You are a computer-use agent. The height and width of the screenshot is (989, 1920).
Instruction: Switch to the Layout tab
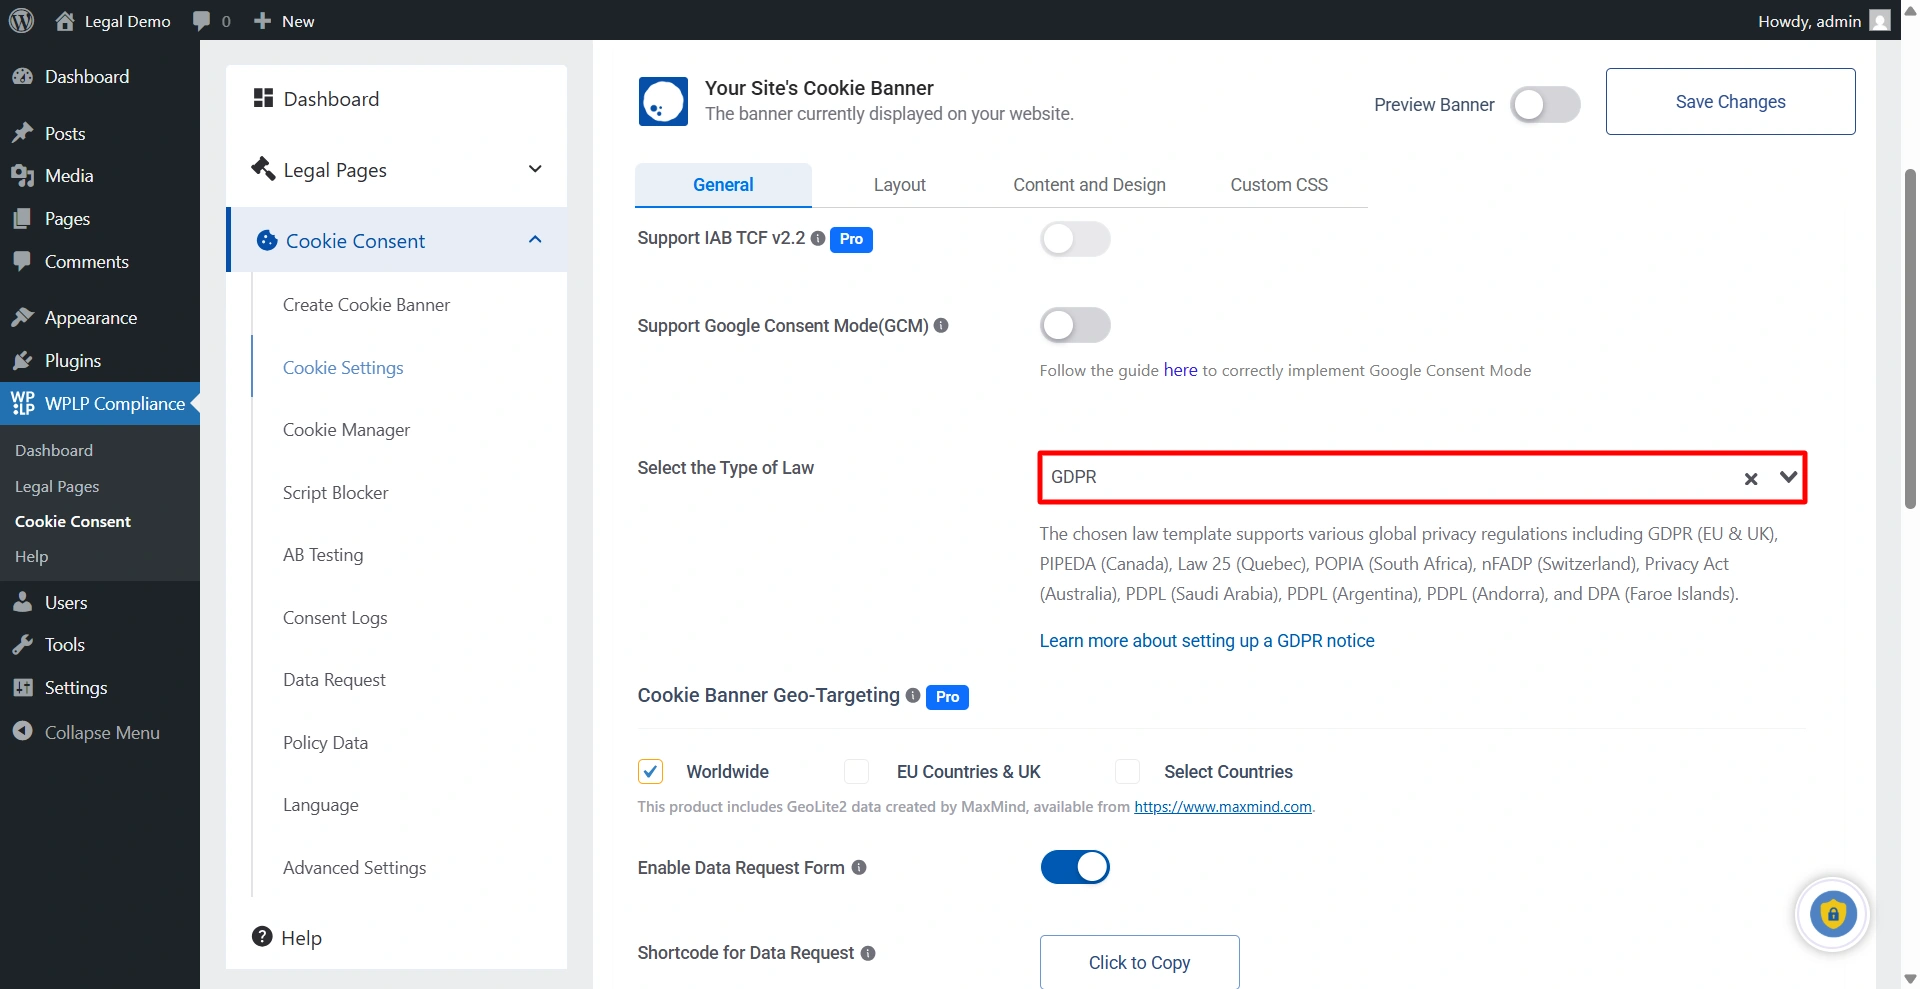[x=899, y=185]
